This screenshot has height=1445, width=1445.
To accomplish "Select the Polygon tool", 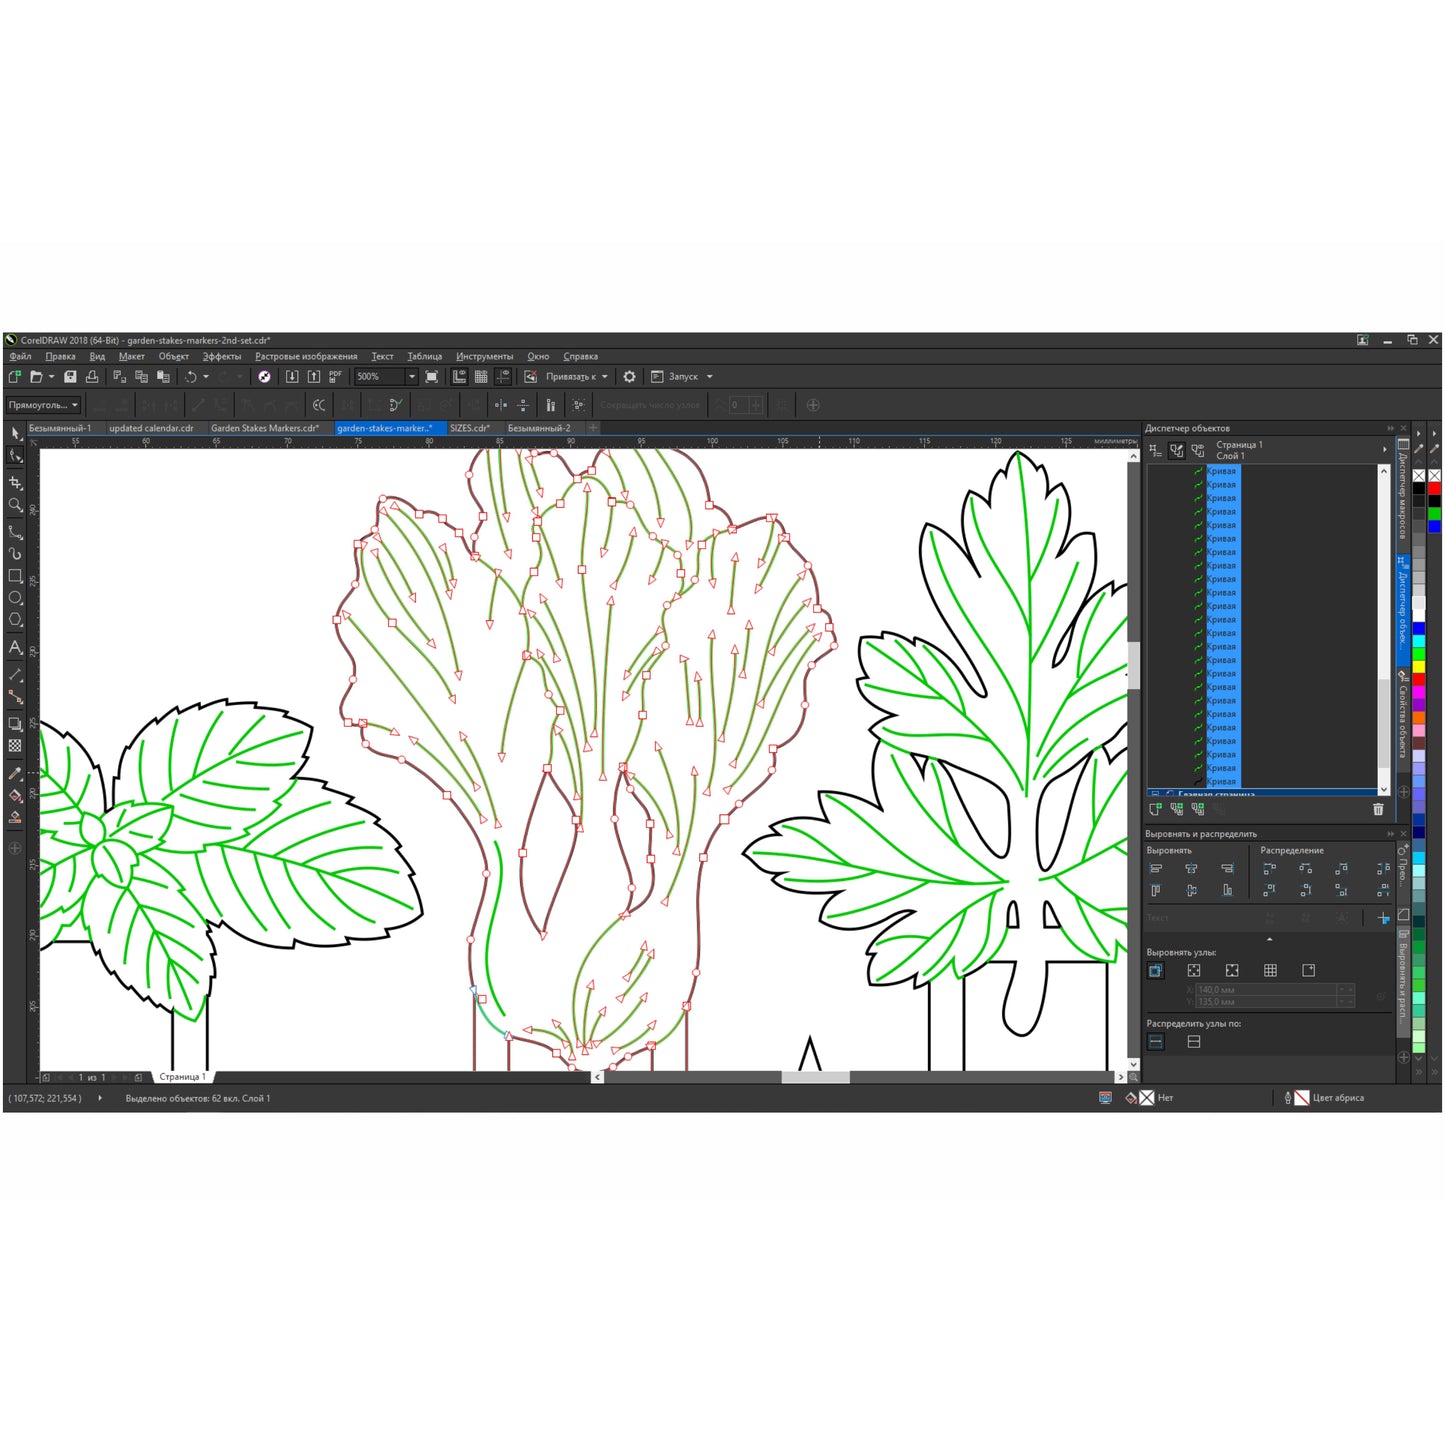I will click(x=15, y=620).
